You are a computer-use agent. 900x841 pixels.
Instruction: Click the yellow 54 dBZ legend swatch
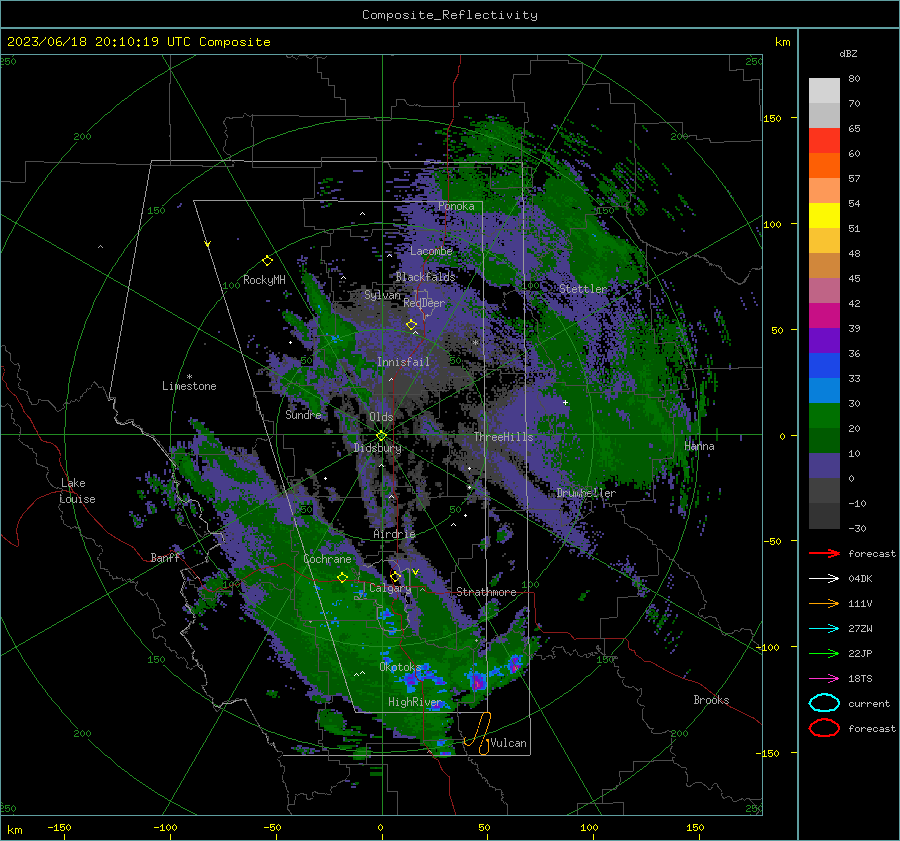(x=824, y=215)
